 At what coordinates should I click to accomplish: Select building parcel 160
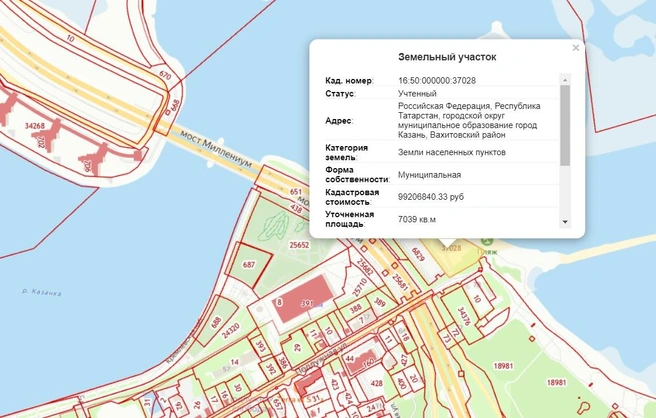[x=368, y=363]
